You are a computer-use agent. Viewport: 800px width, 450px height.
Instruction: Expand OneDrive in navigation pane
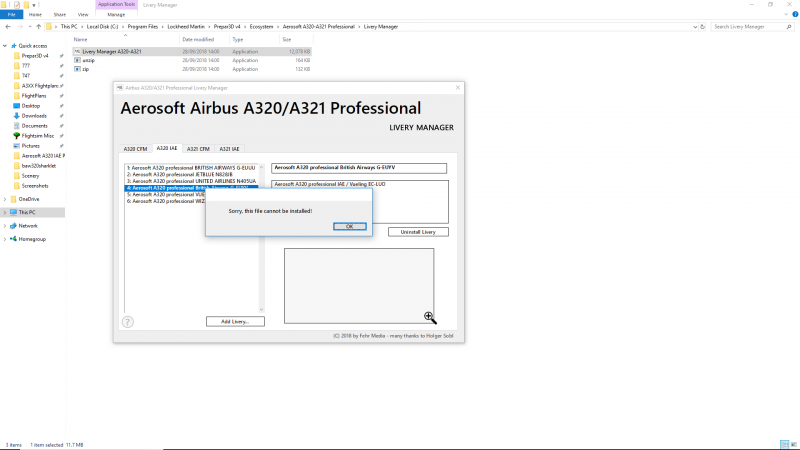5,199
